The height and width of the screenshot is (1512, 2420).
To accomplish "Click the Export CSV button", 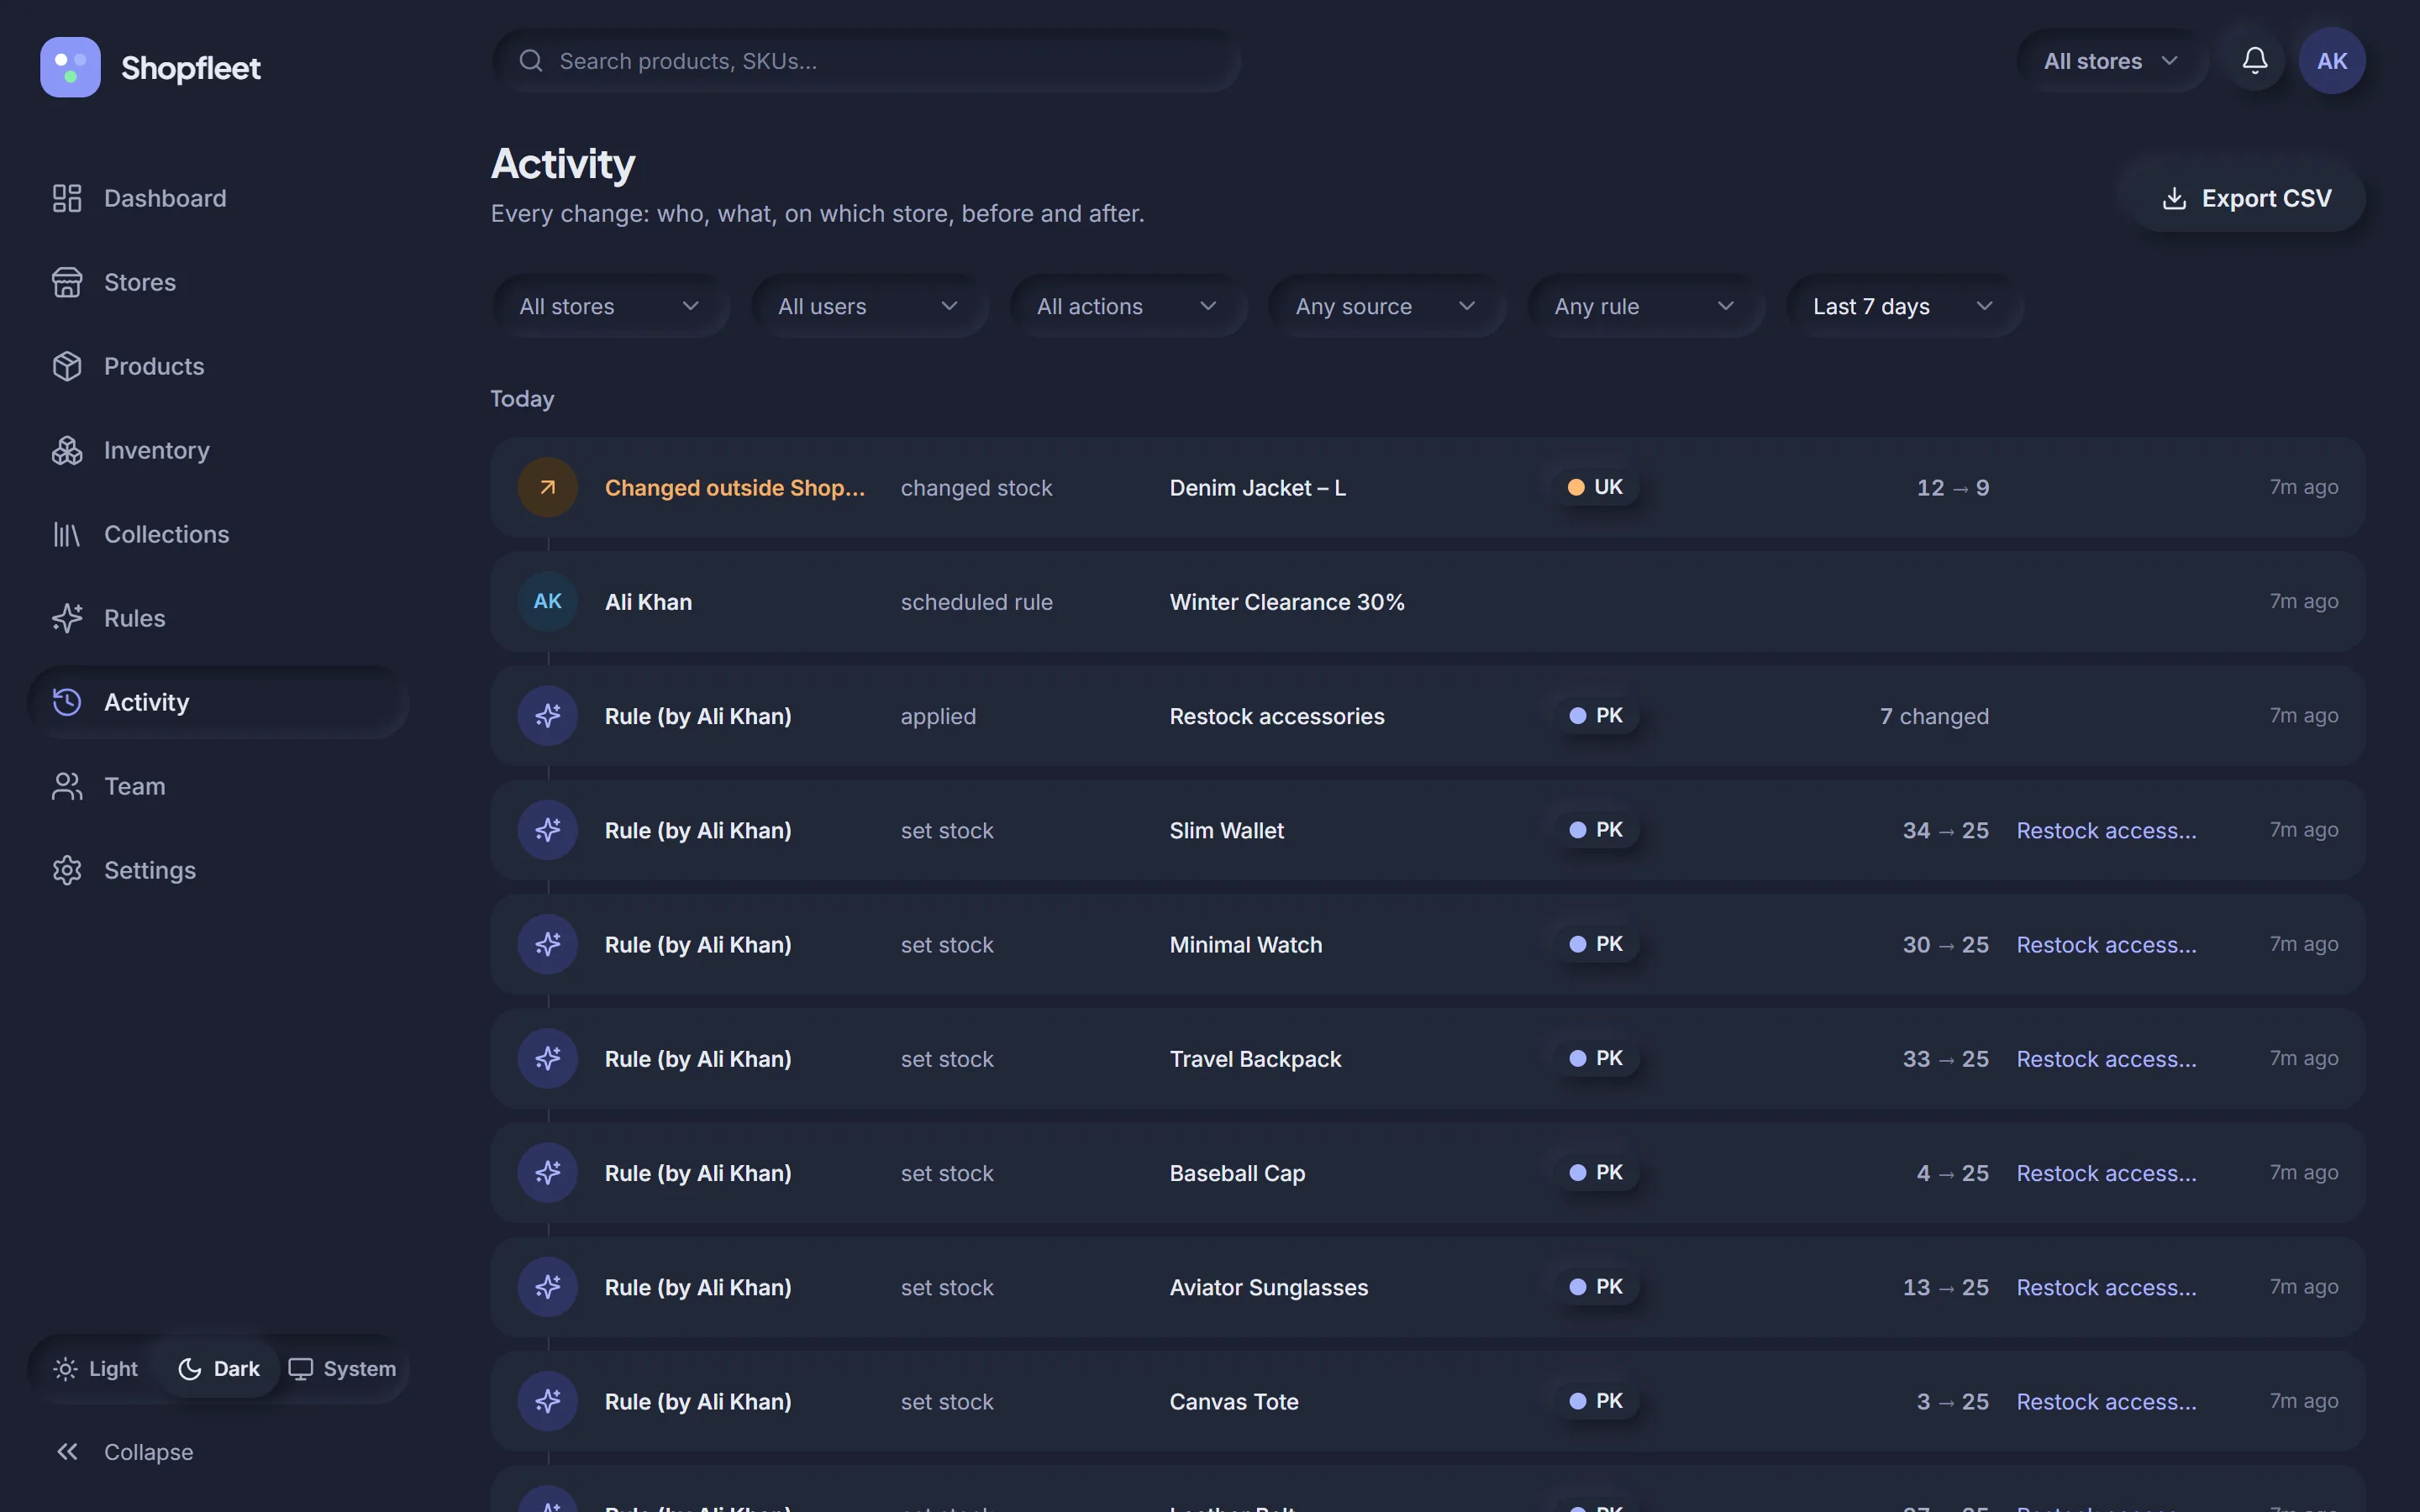I will pyautogui.click(x=2246, y=199).
